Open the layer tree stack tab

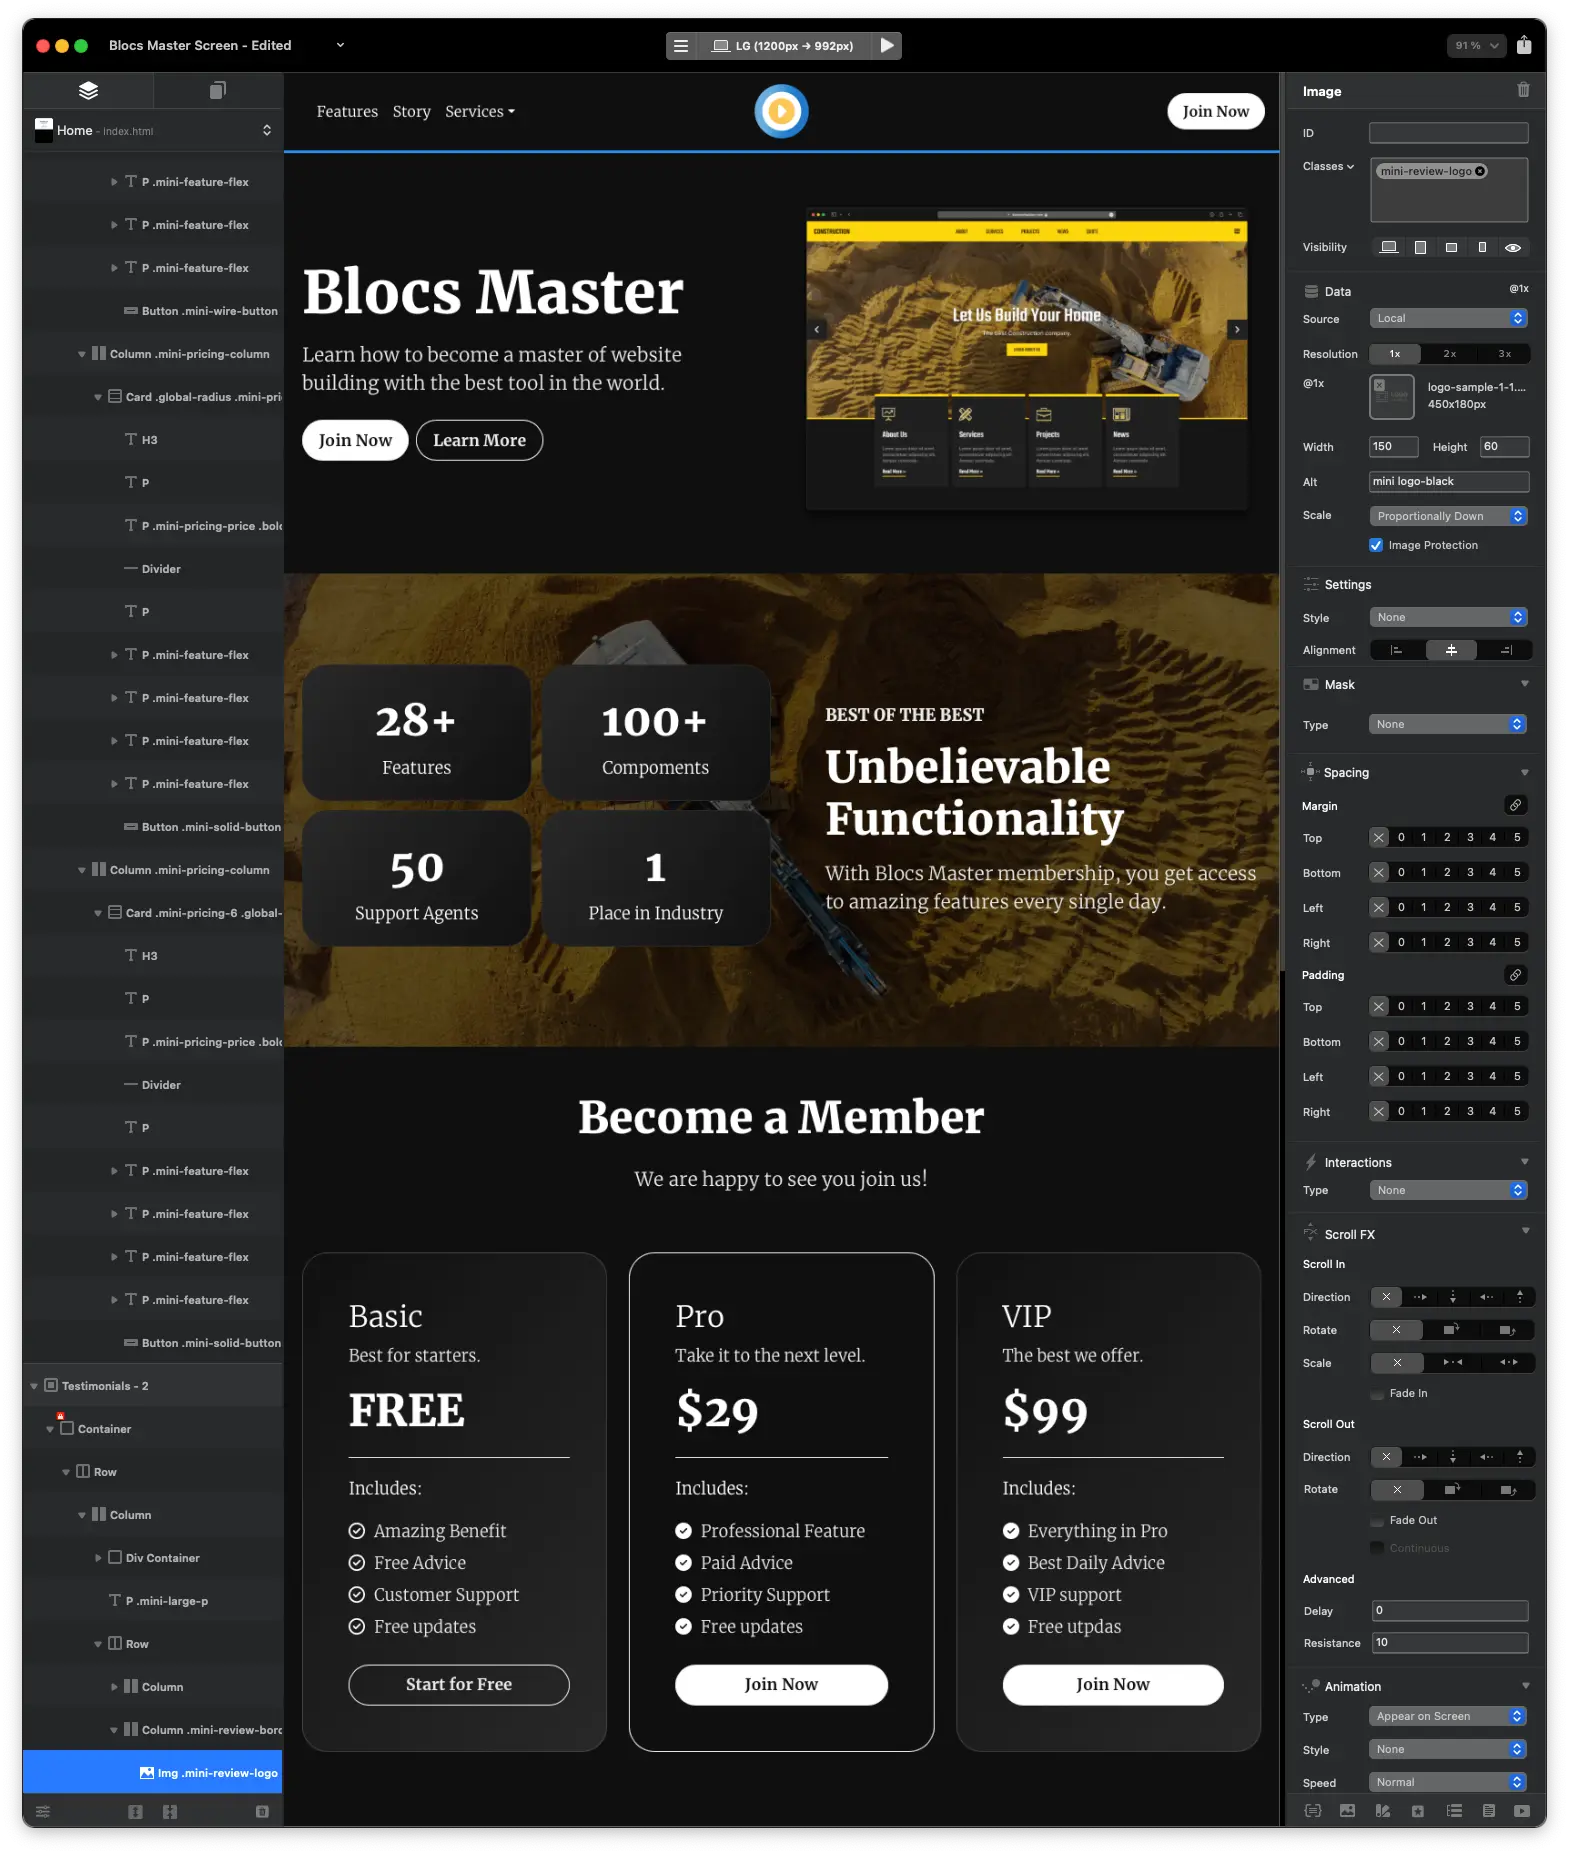88,91
